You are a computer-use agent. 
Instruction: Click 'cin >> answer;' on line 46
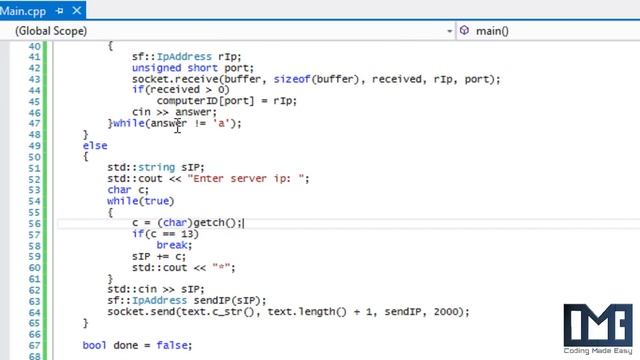pyautogui.click(x=174, y=112)
